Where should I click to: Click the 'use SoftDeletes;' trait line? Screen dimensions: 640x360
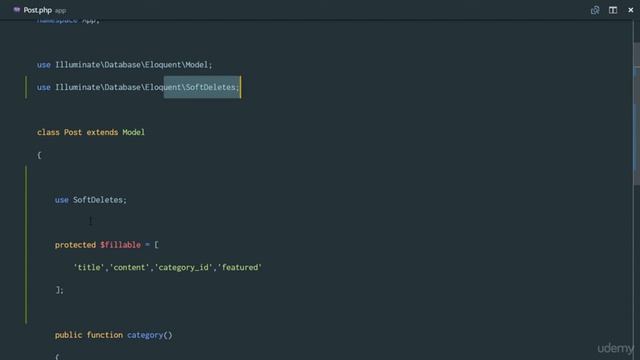coord(91,200)
